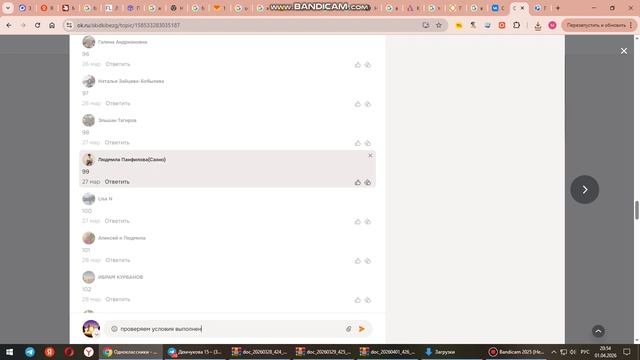View site information icon in address bar
This screenshot has height=360, width=640.
click(69, 25)
